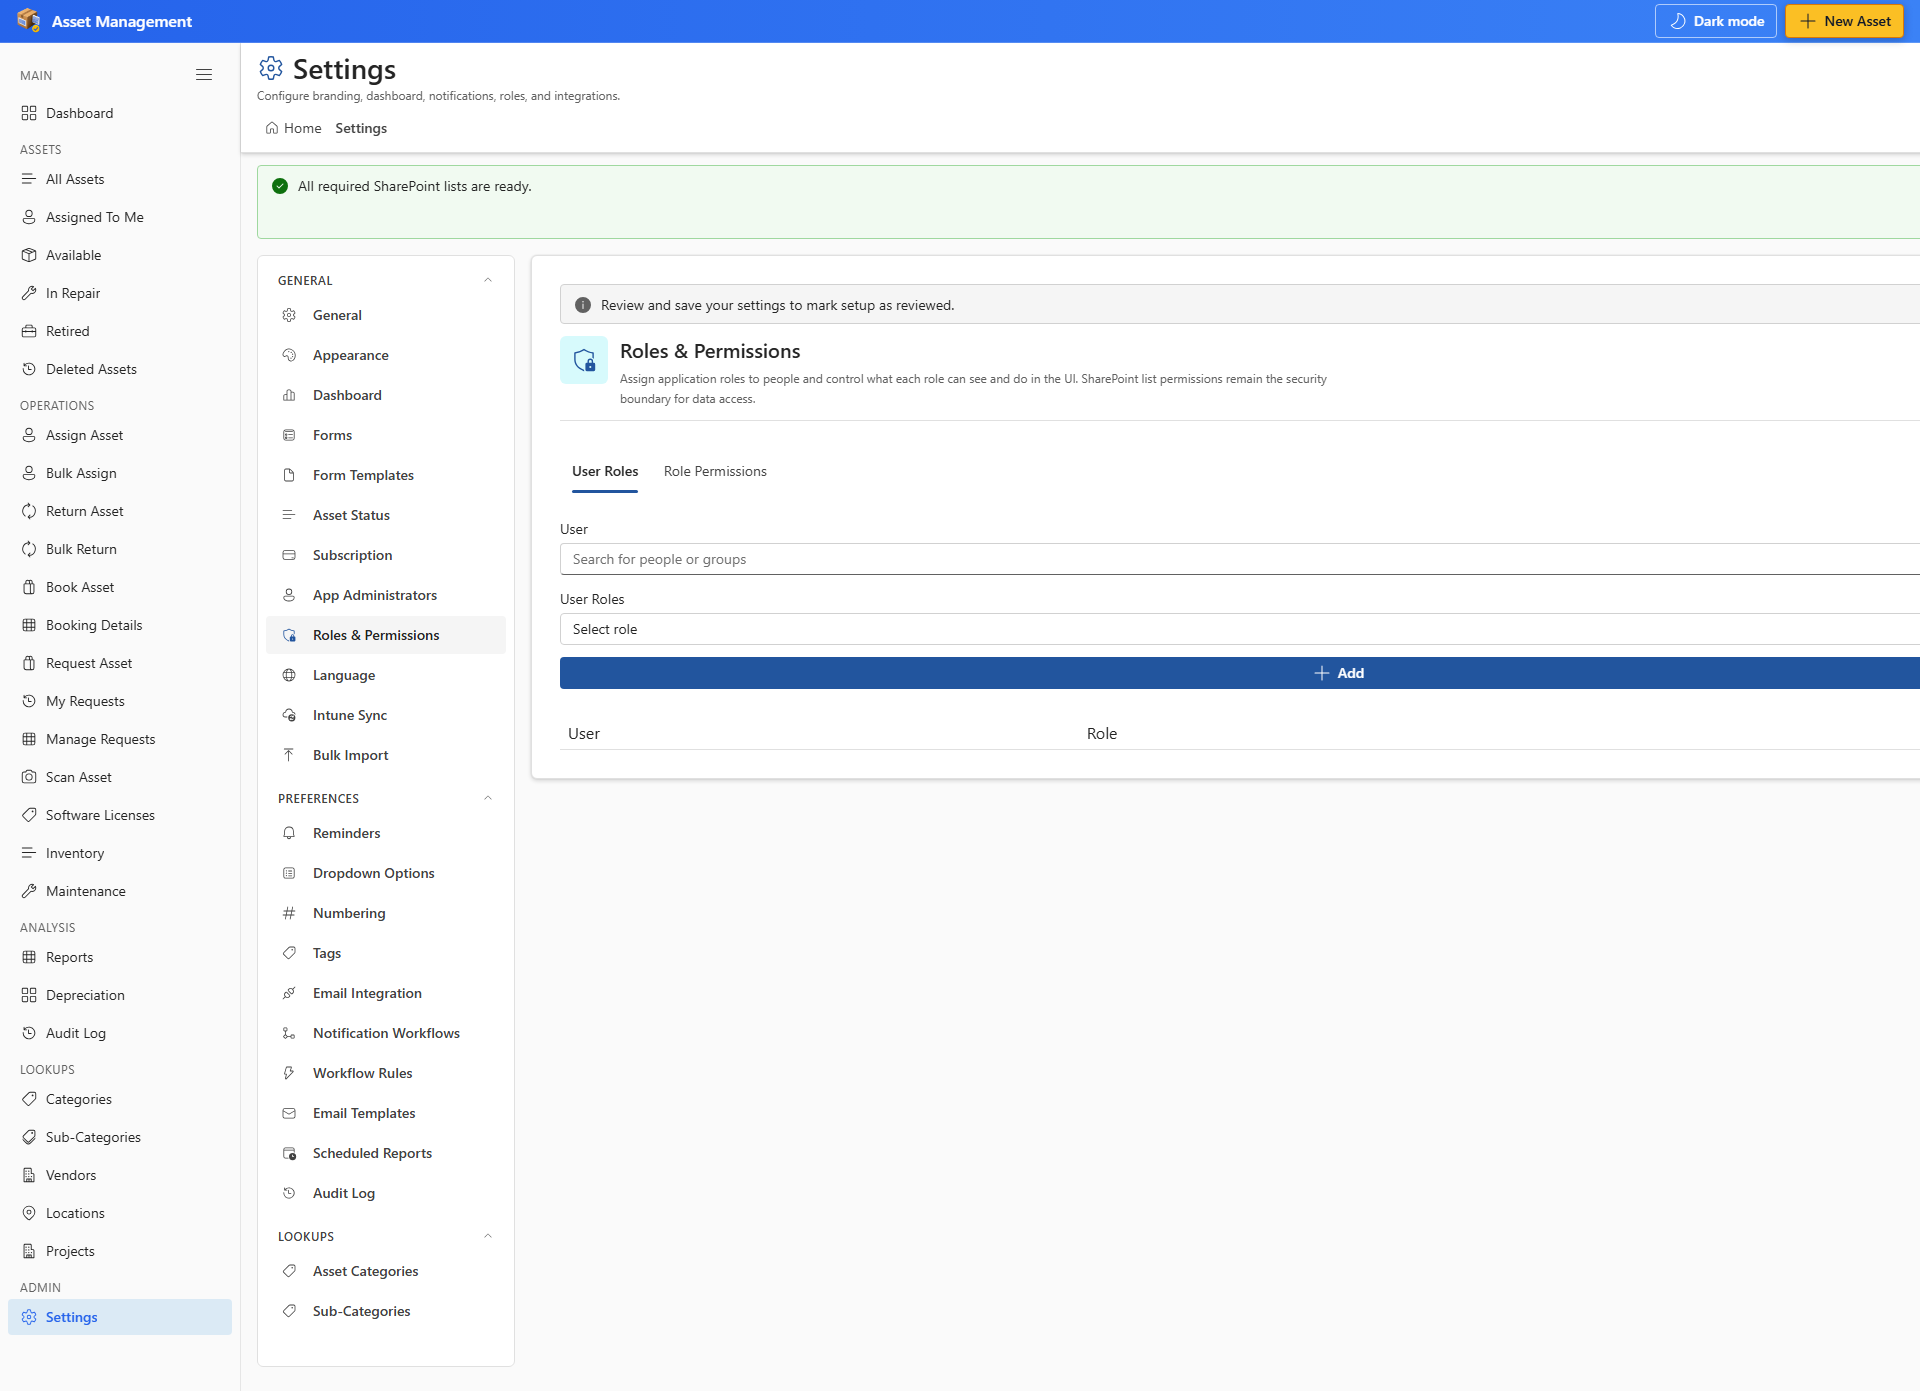This screenshot has width=1920, height=1391.
Task: Collapse the GENERAL settings section
Action: [x=488, y=280]
